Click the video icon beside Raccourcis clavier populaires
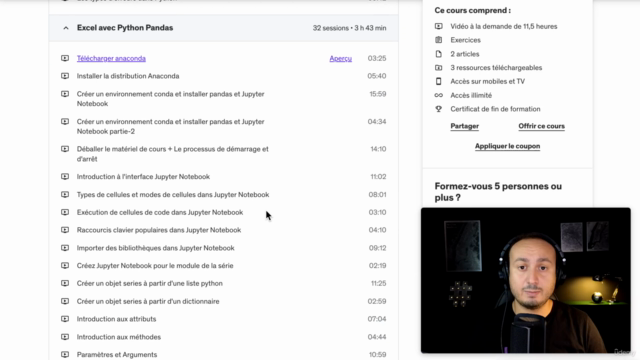 [65, 230]
